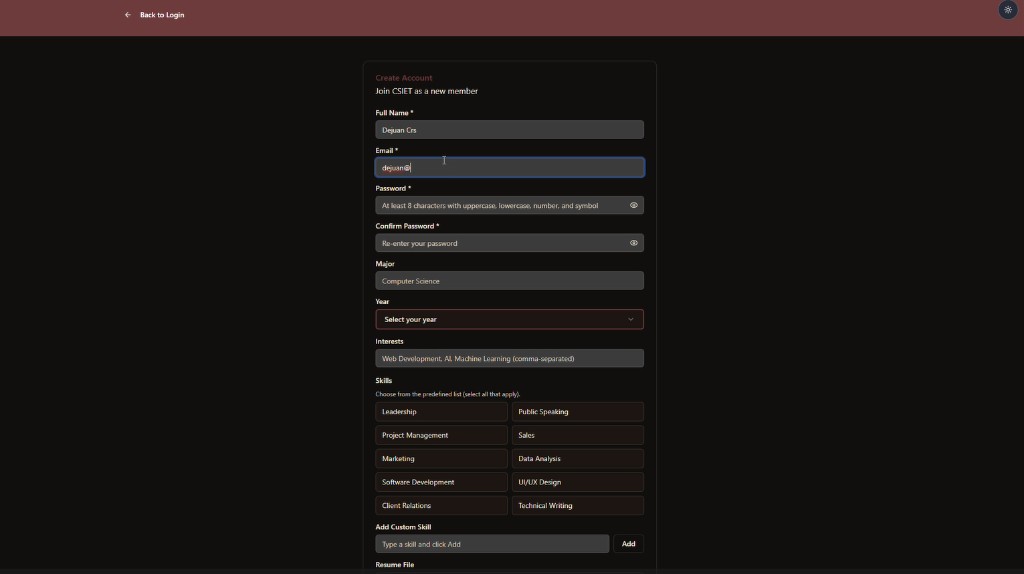
Task: Toggle the Software Development skill
Action: pos(441,483)
